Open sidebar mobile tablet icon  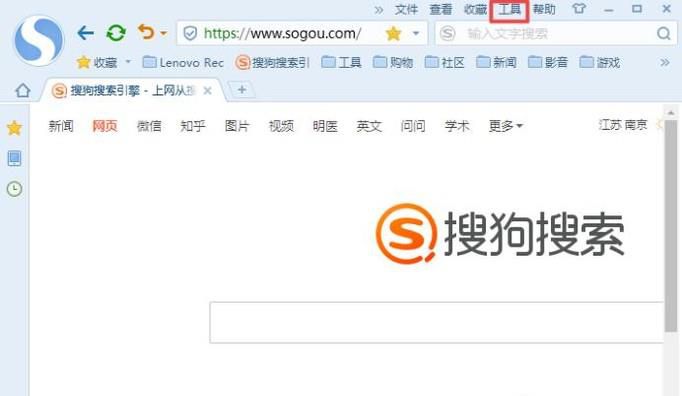point(14,158)
